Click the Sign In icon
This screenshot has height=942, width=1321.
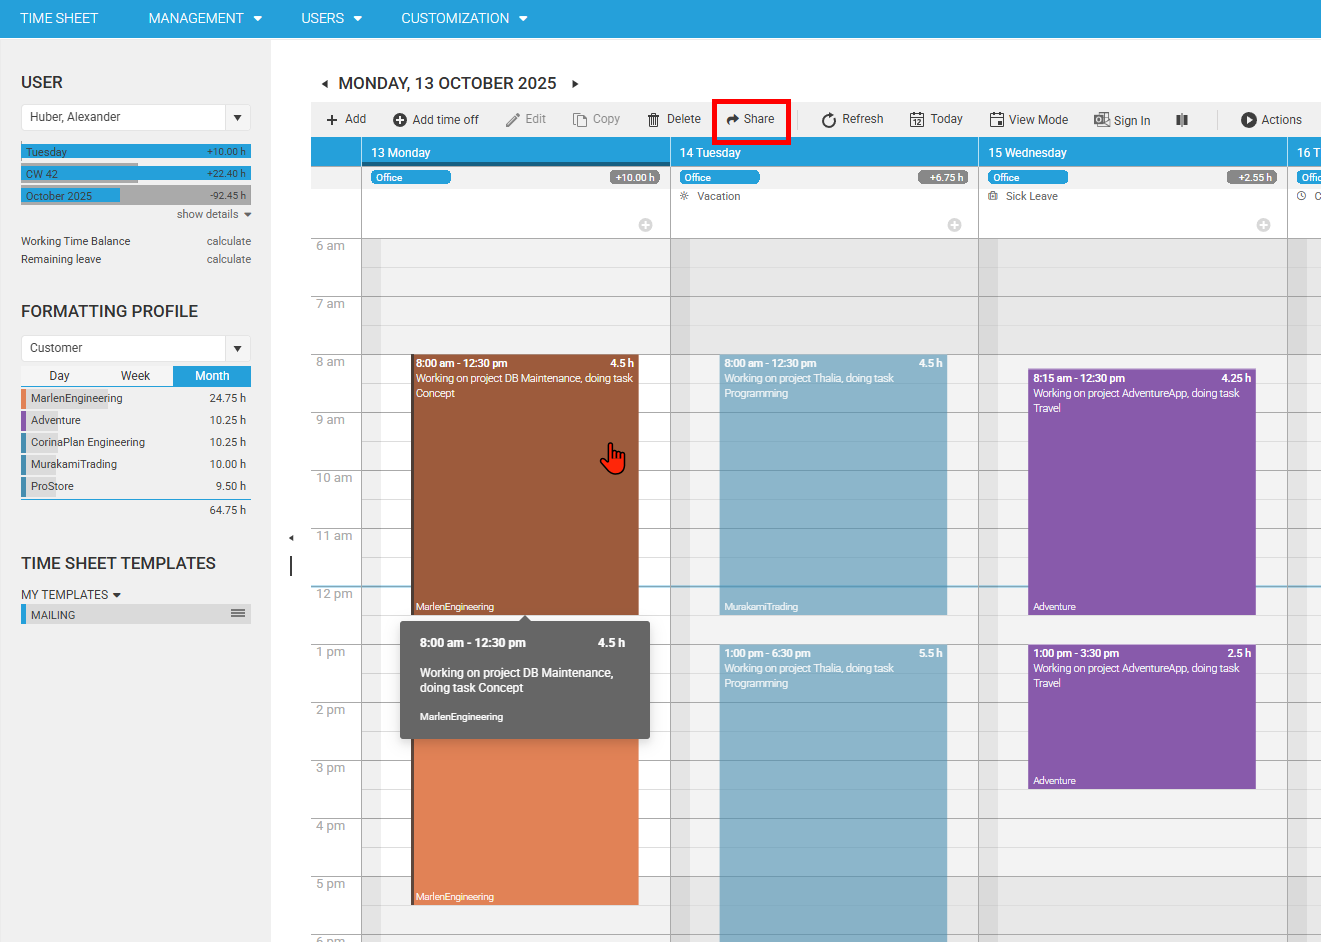pos(1102,120)
